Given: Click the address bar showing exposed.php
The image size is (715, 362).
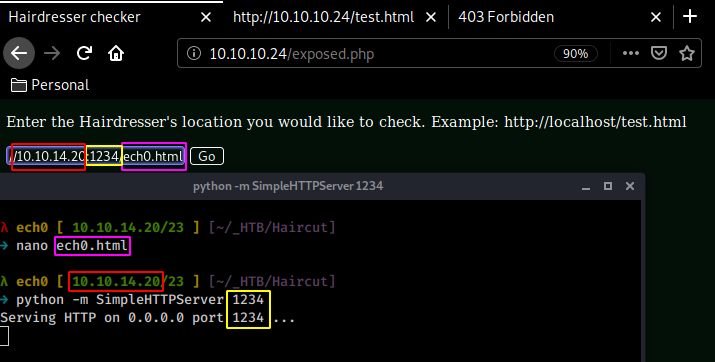Looking at the screenshot, I should coord(365,54).
